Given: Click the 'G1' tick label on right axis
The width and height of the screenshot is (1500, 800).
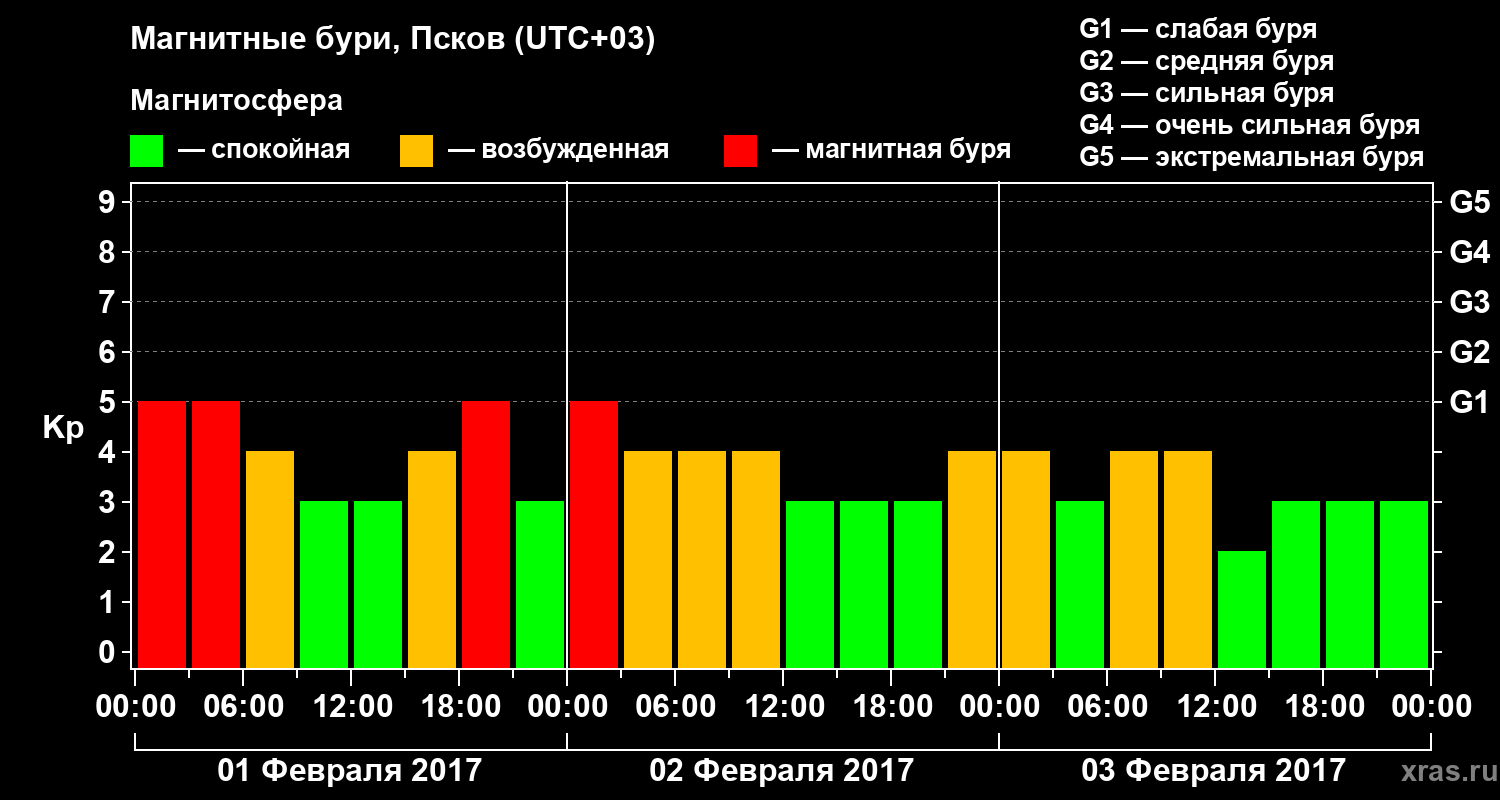Looking at the screenshot, I should tap(1470, 403).
